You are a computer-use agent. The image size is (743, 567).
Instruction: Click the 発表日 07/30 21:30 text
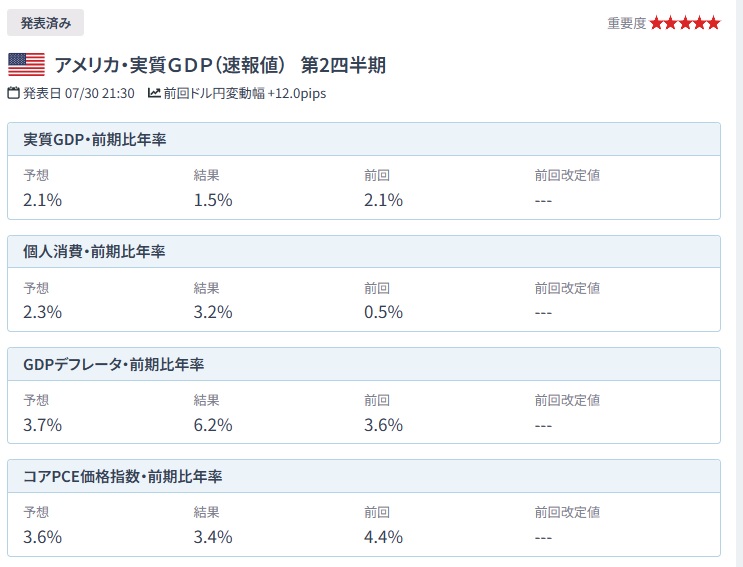(79, 93)
